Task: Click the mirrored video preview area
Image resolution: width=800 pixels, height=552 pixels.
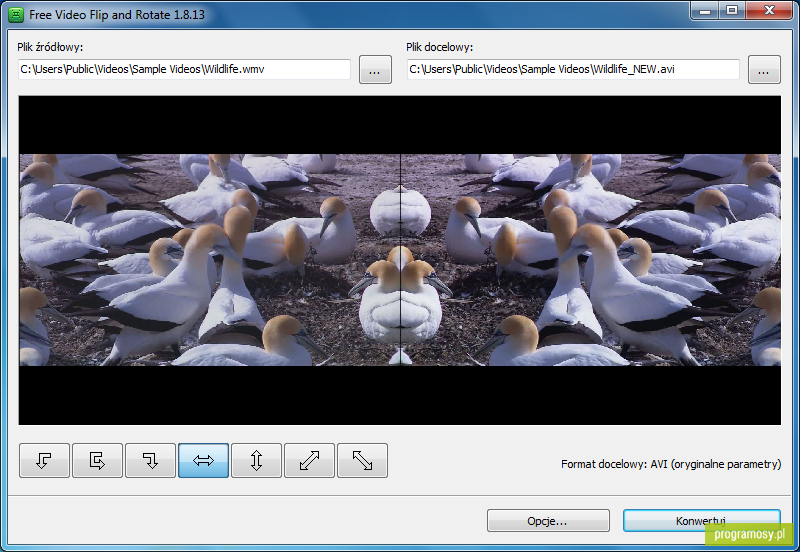Action: pyautogui.click(x=399, y=260)
